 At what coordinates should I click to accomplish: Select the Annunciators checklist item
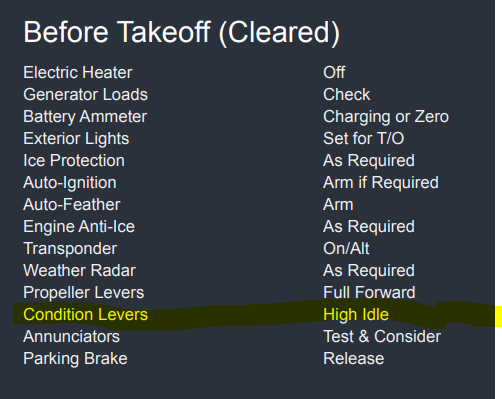click(x=71, y=336)
